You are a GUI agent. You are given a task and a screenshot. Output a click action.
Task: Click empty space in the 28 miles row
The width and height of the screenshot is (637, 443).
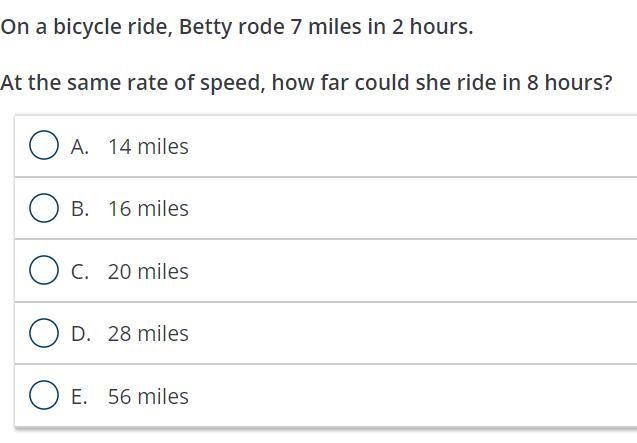coord(420,333)
